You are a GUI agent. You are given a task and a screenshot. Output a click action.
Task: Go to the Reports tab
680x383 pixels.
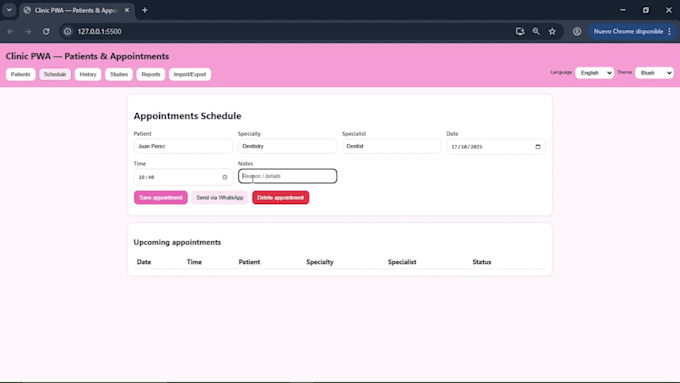click(151, 74)
